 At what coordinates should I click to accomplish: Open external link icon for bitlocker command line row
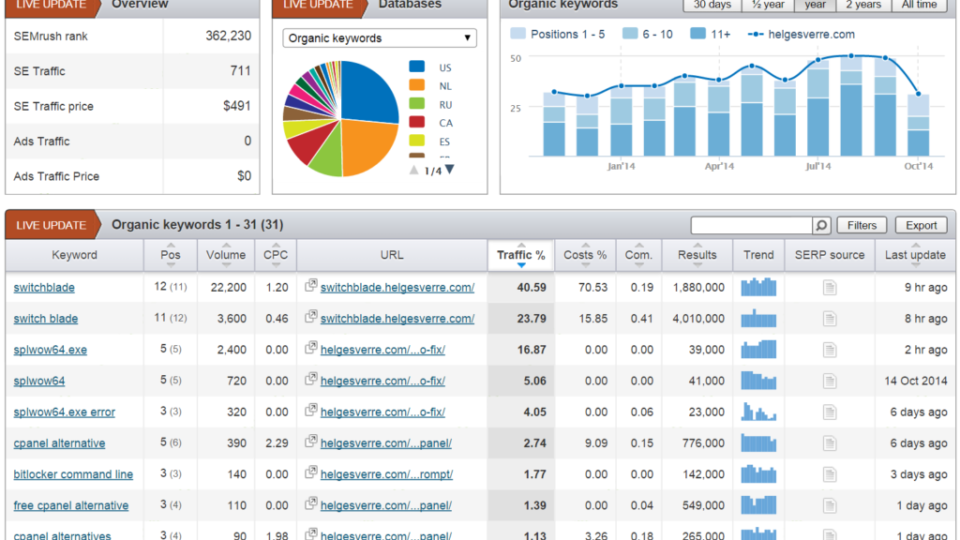click(311, 472)
